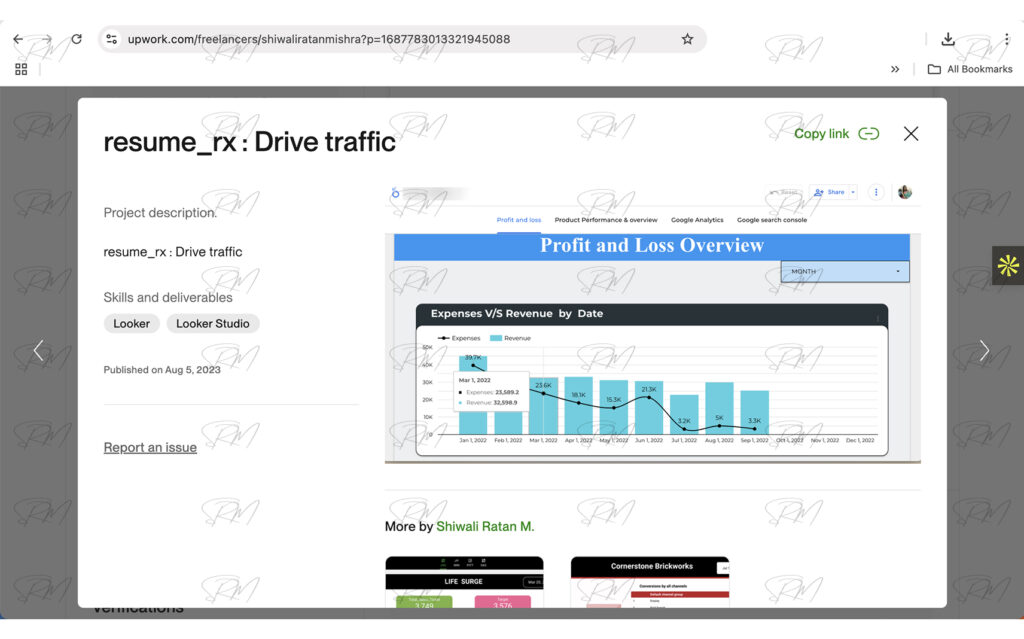Screen dimensions: 1024x639
Task: Bookmark this page with the star icon
Action: [687, 39]
